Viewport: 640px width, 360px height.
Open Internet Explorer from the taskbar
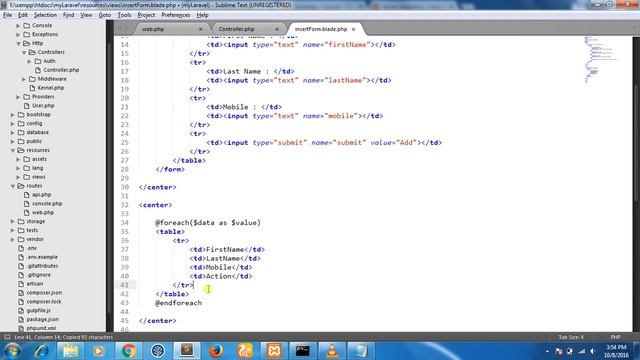[x=41, y=351]
